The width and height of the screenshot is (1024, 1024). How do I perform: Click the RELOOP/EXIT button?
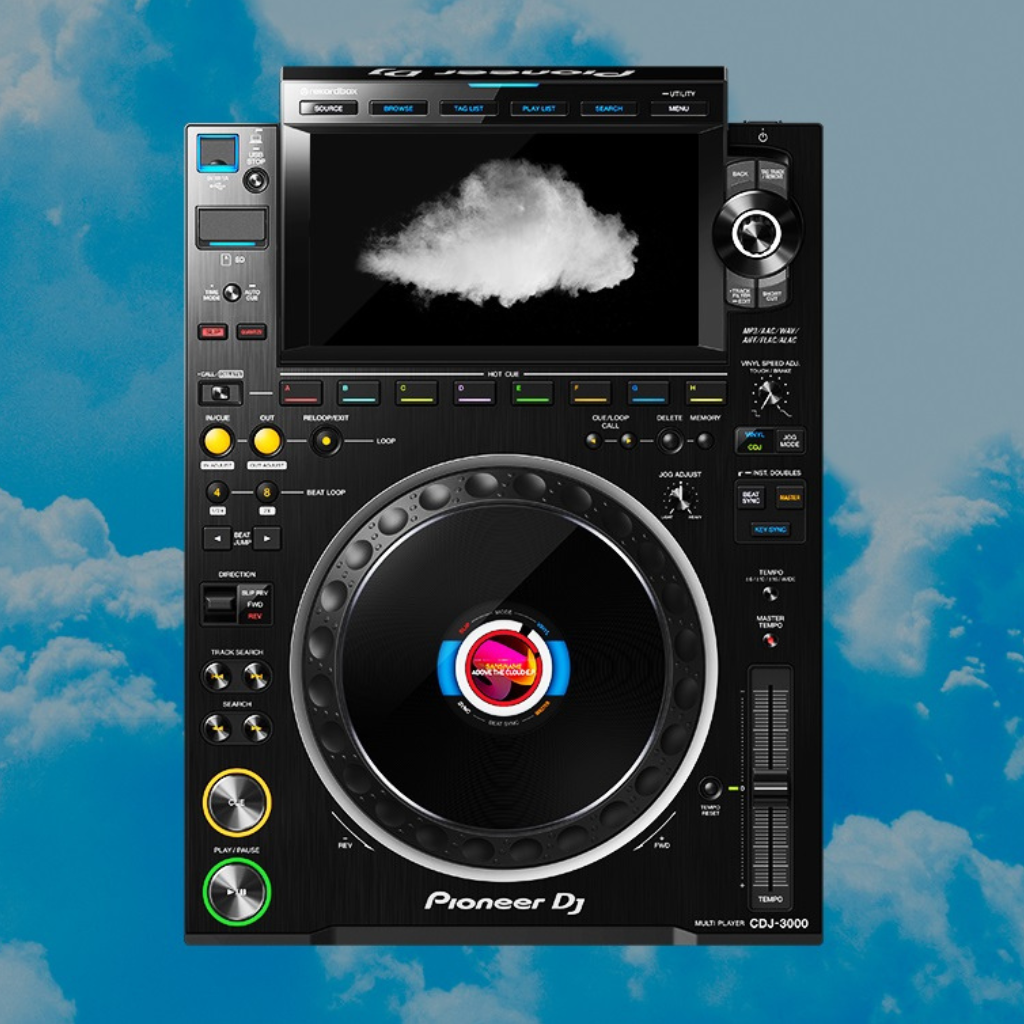click(326, 441)
